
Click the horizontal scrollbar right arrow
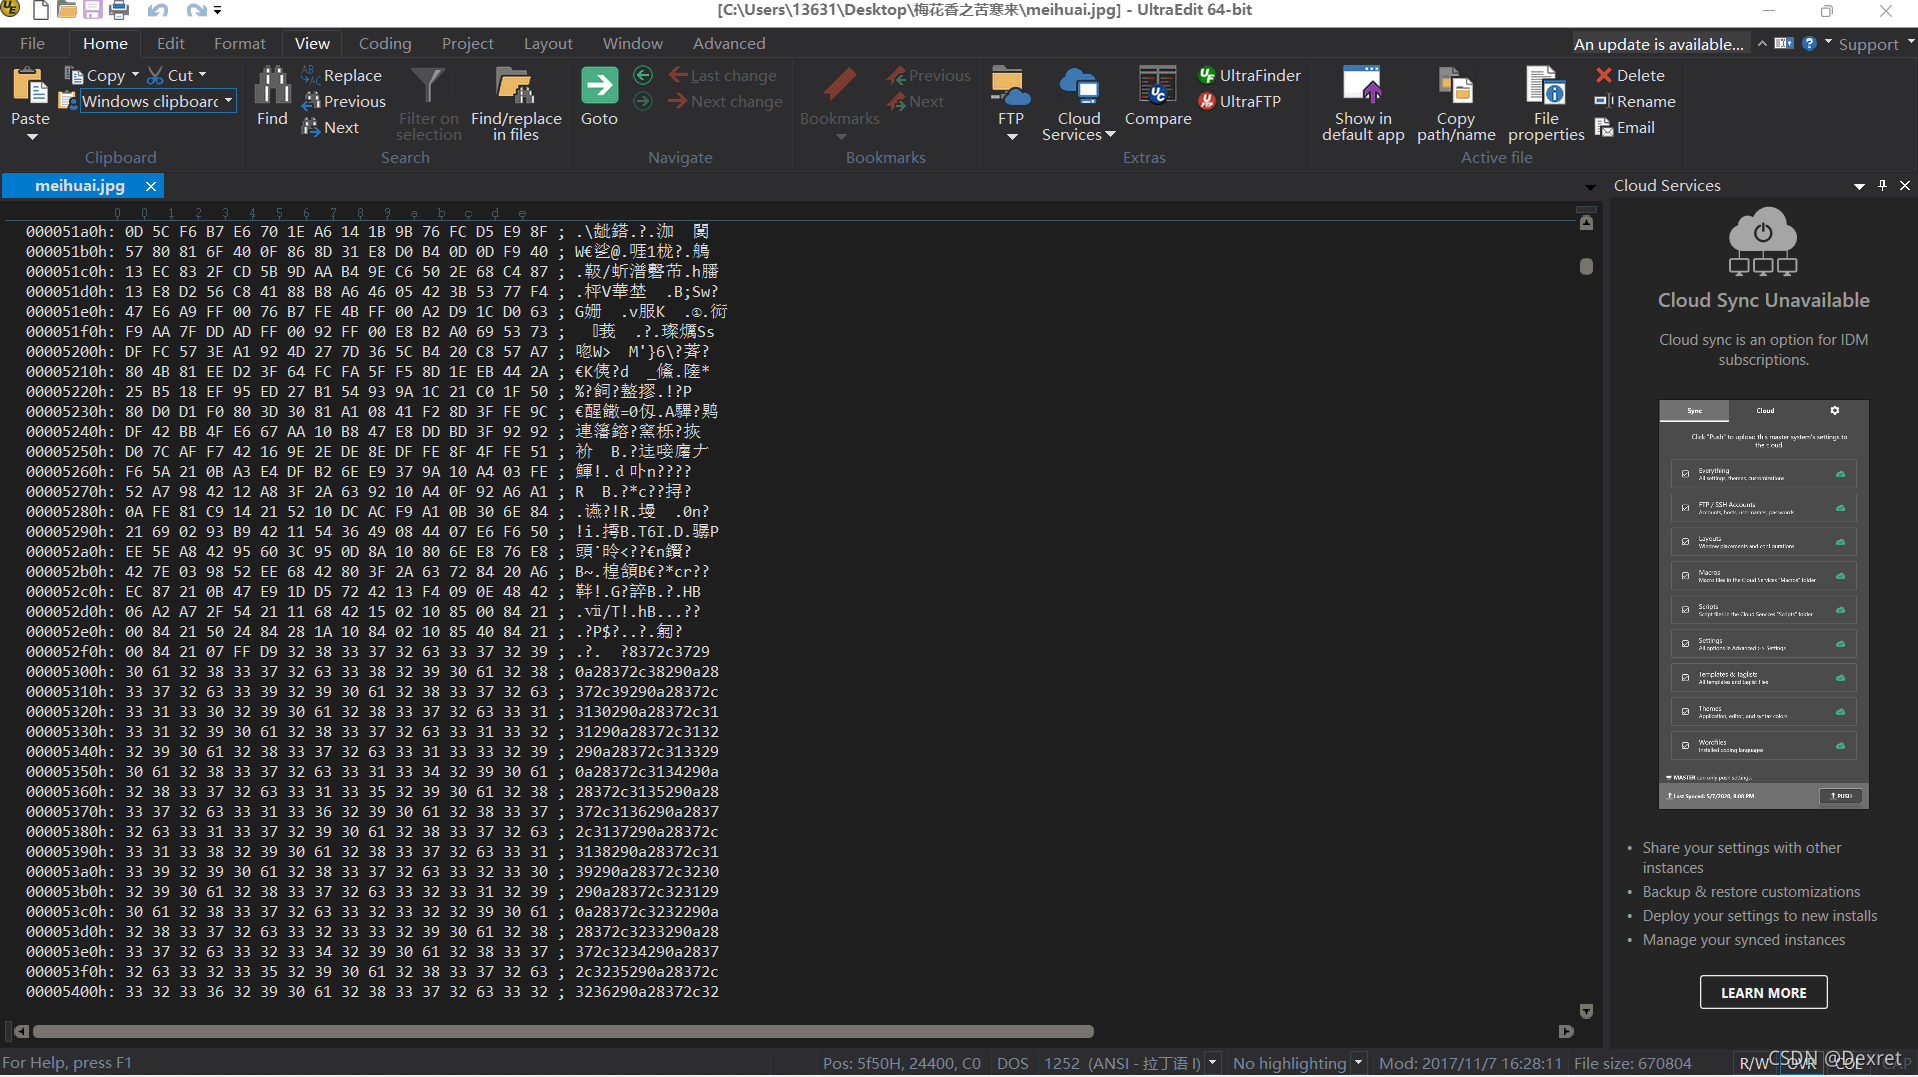tap(1566, 1031)
